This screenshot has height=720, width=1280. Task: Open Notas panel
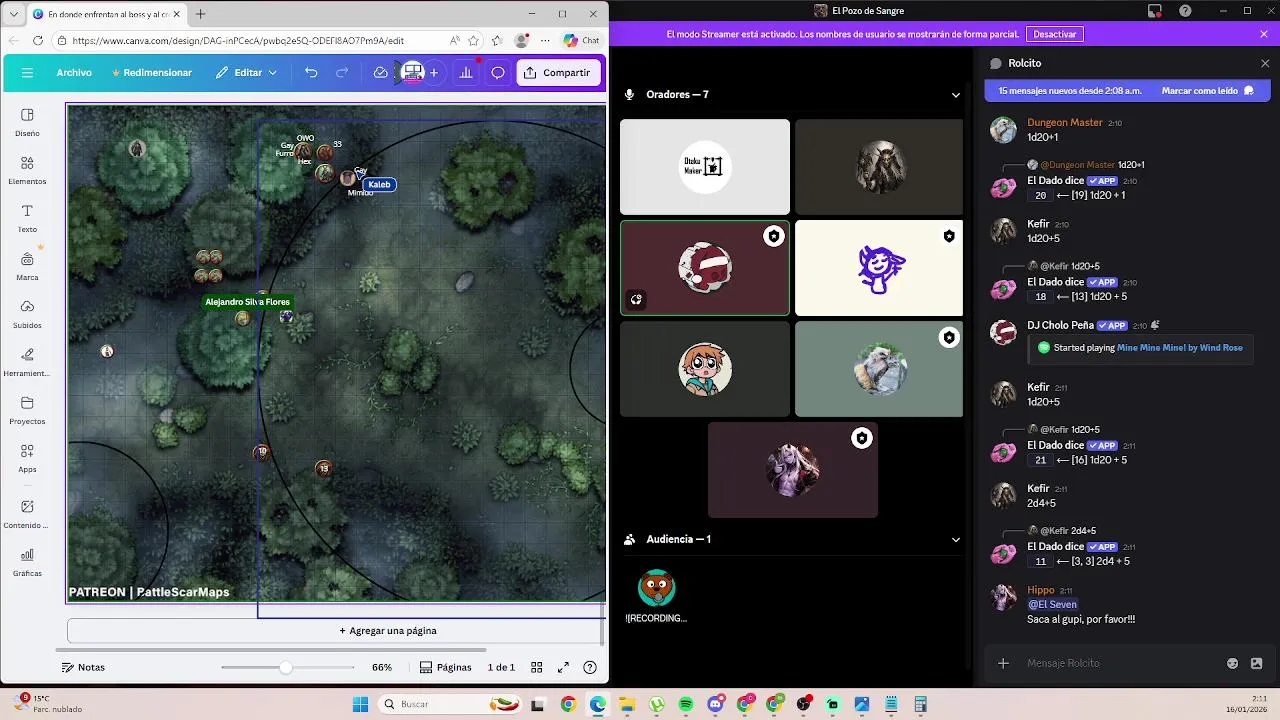point(83,667)
